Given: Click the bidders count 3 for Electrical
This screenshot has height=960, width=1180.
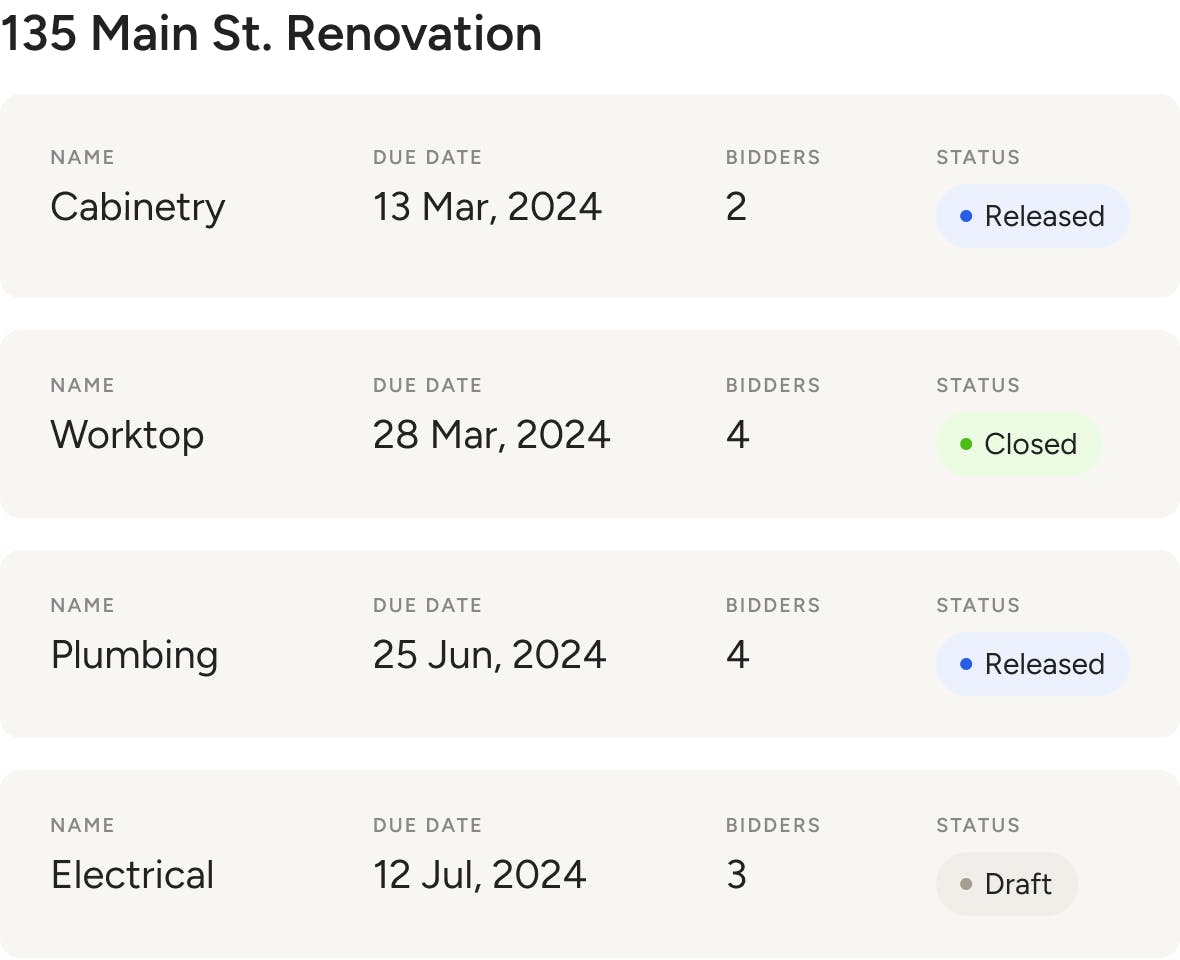Looking at the screenshot, I should (737, 874).
